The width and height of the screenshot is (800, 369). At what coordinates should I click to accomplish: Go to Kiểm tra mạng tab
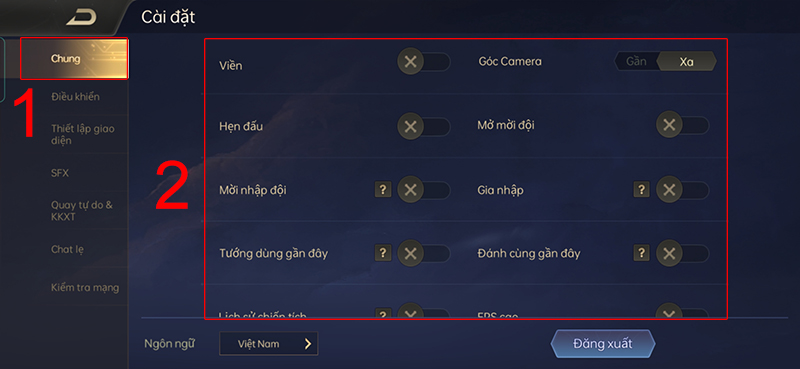tap(85, 287)
